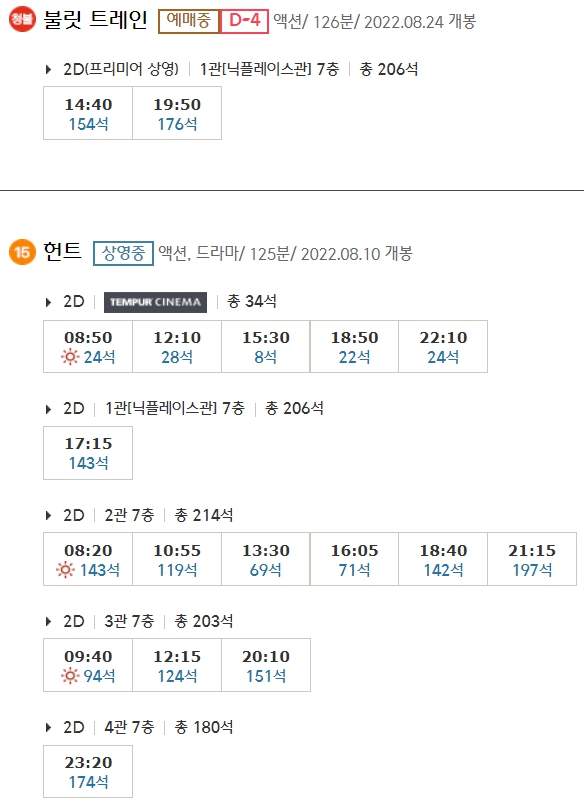
Task: Click the arrow beside 2D(프리미어 상영)
Action: [x=48, y=69]
